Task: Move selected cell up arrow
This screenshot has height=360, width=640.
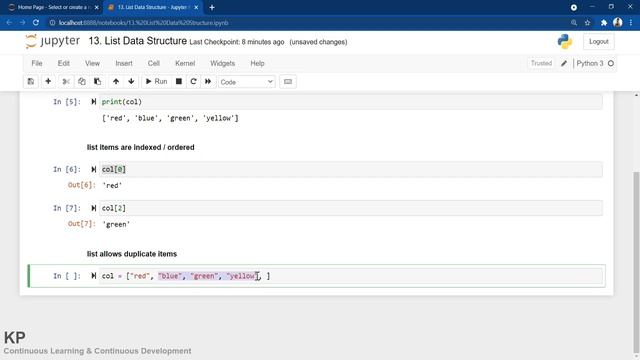Action: [x=116, y=82]
